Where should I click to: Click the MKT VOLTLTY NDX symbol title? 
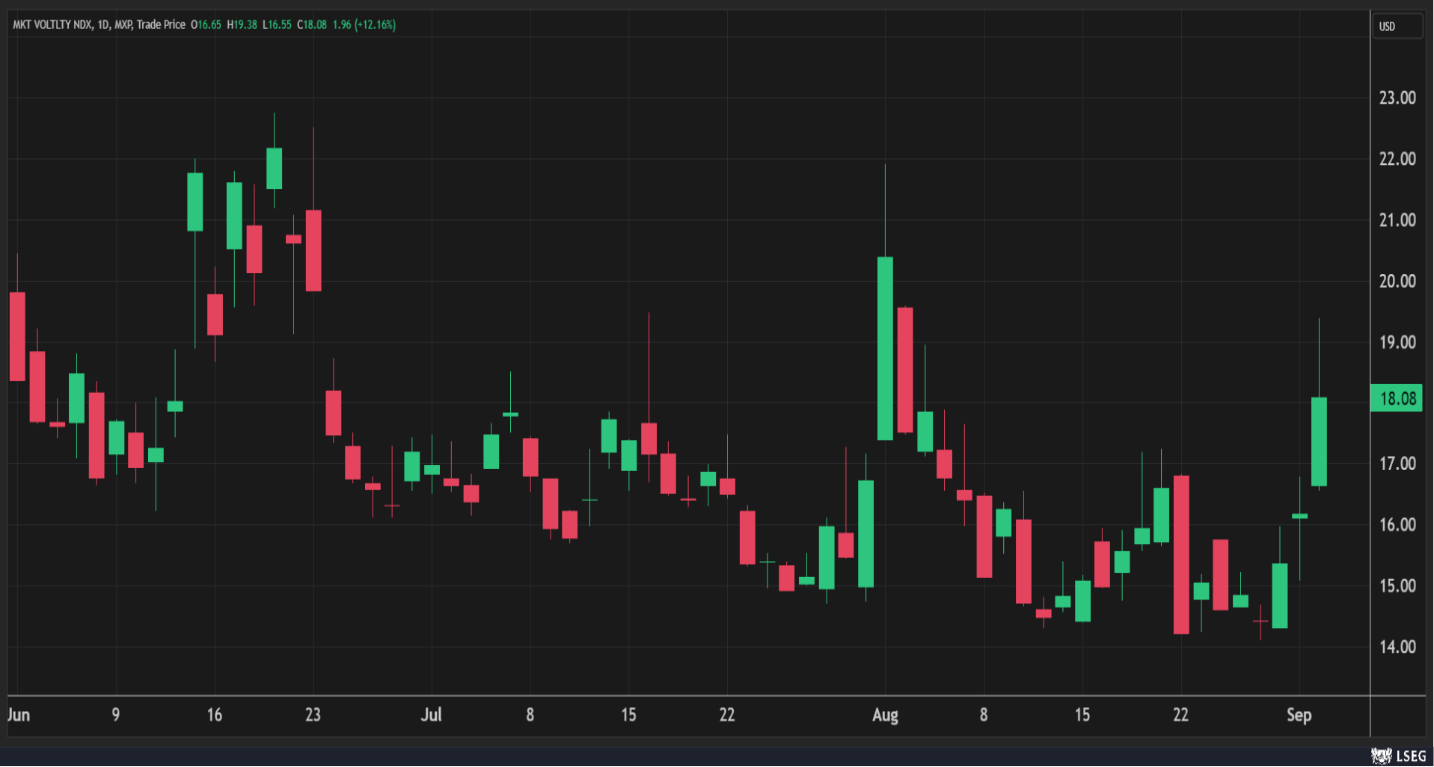53,25
